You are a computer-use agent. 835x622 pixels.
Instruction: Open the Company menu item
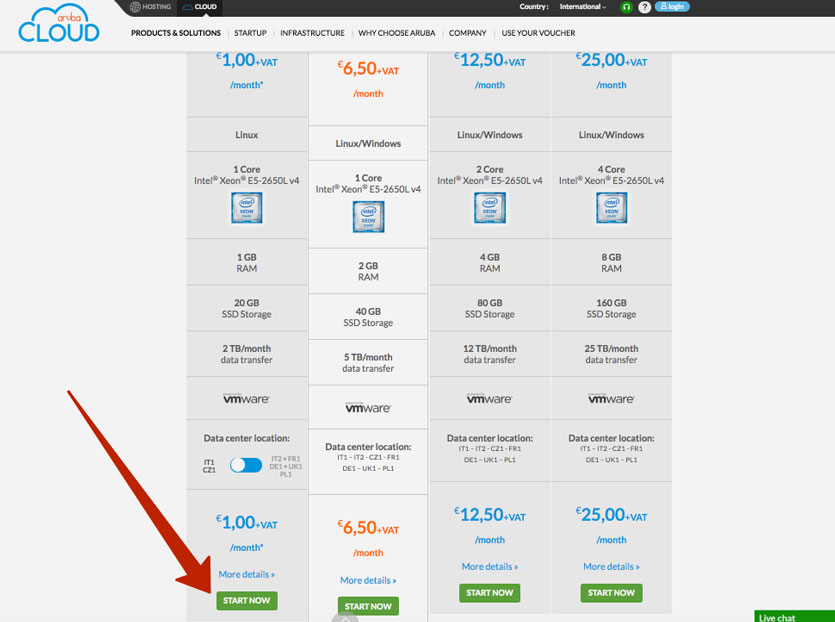(x=468, y=33)
